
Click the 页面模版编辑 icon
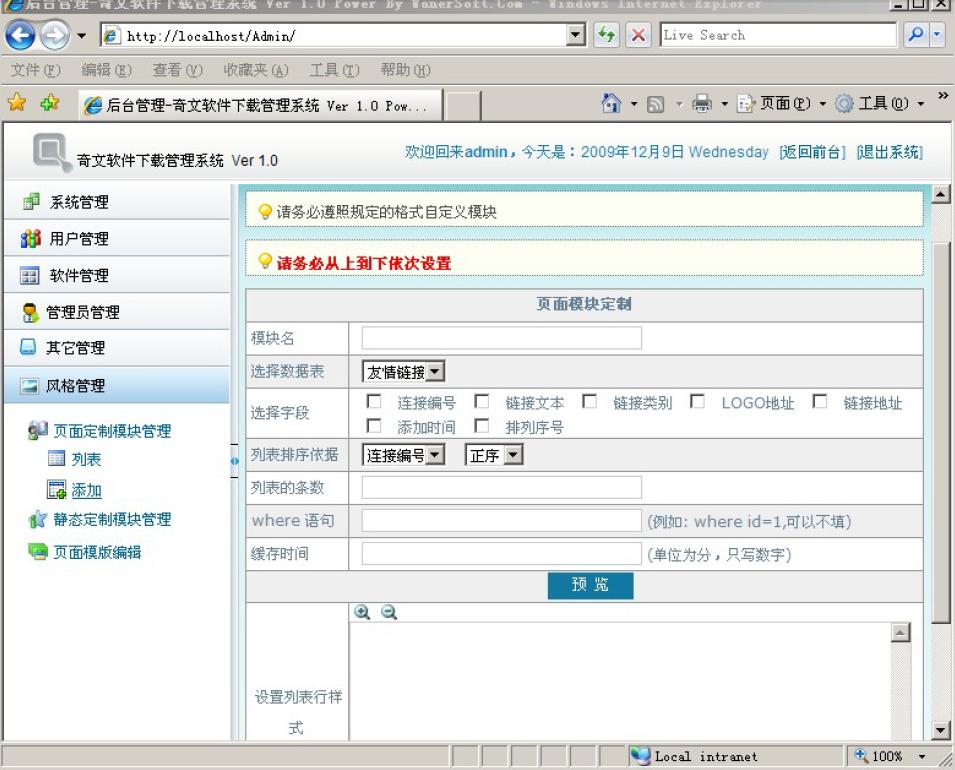(38, 552)
